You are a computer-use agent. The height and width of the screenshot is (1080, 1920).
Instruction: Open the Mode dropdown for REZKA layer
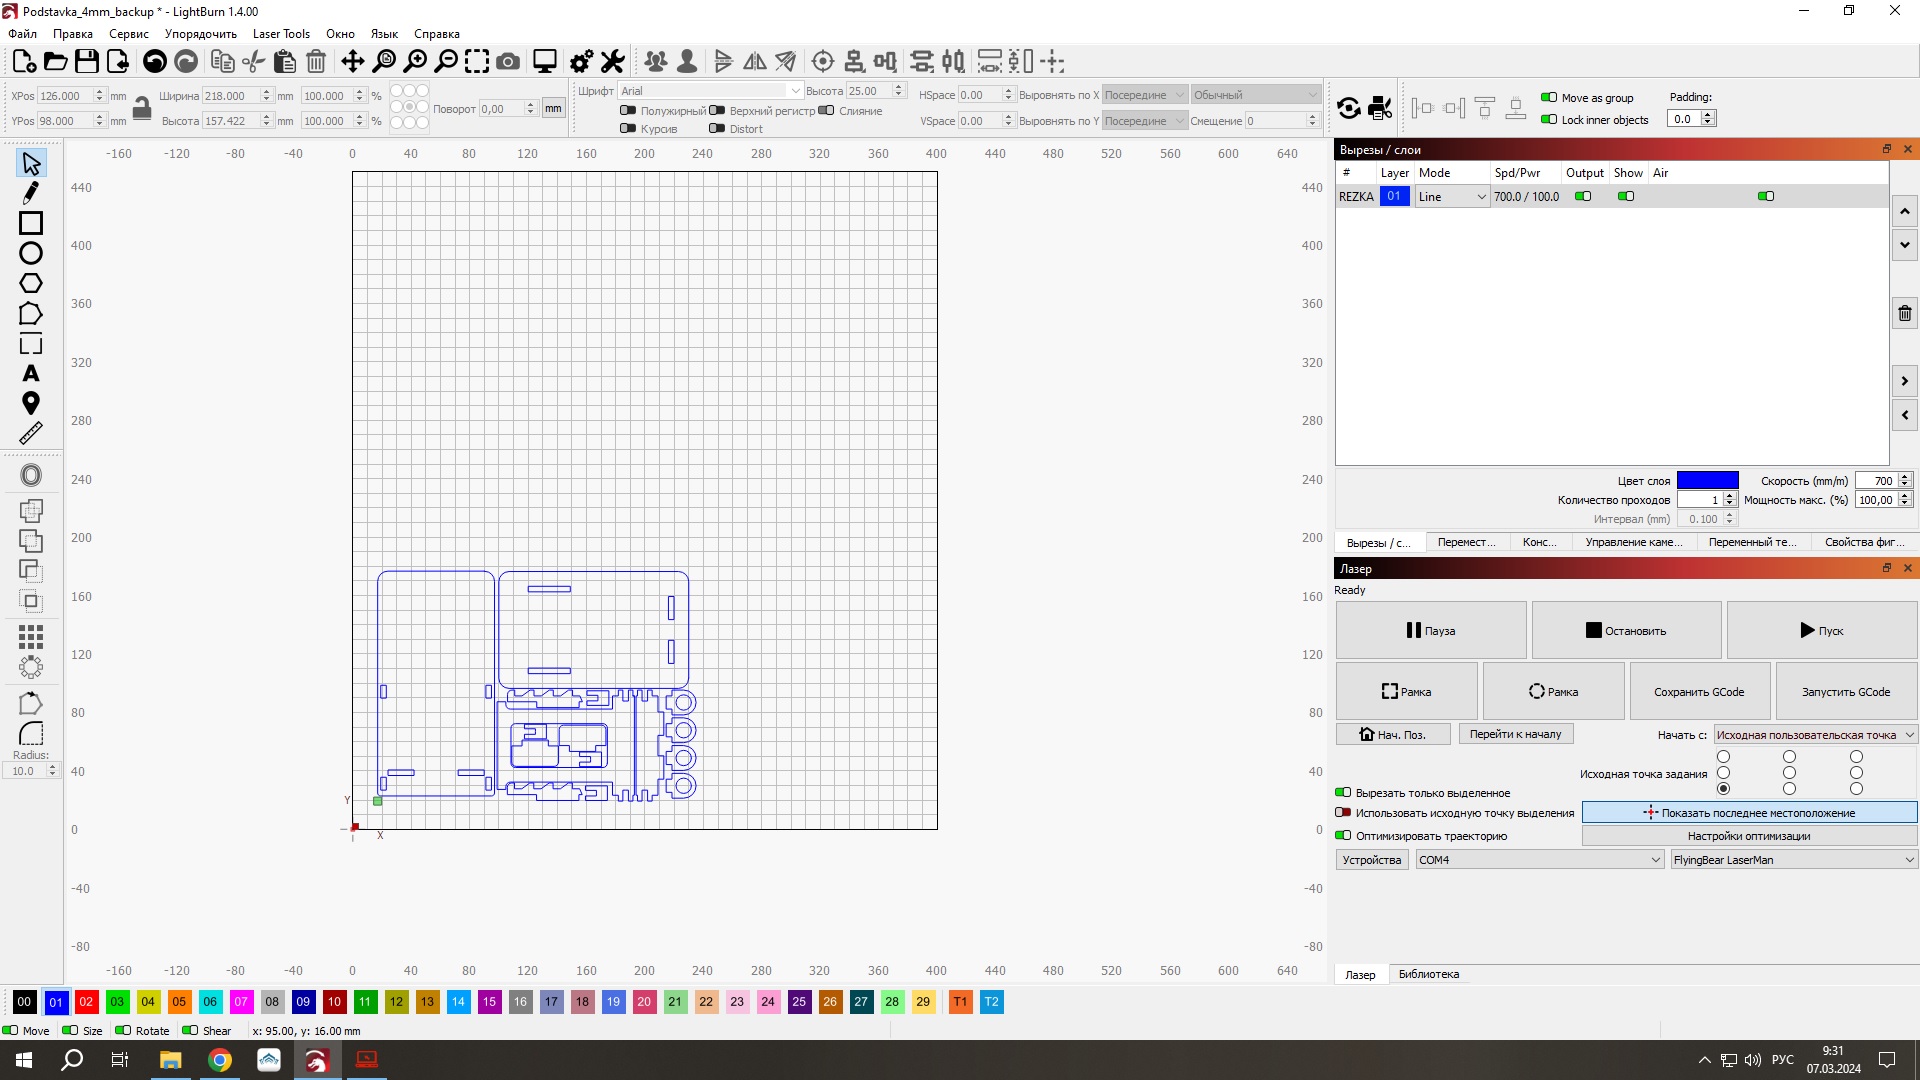pos(1452,197)
